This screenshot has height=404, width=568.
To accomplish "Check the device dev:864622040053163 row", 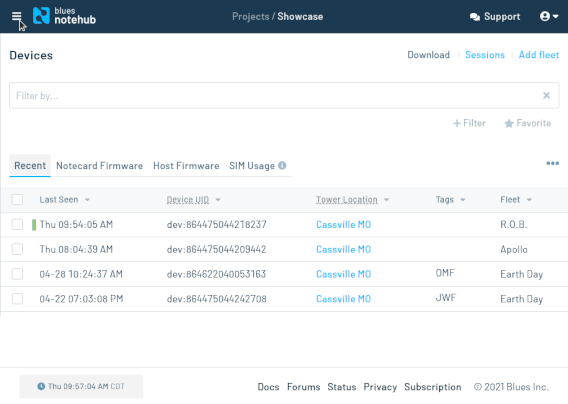I will tap(17, 274).
